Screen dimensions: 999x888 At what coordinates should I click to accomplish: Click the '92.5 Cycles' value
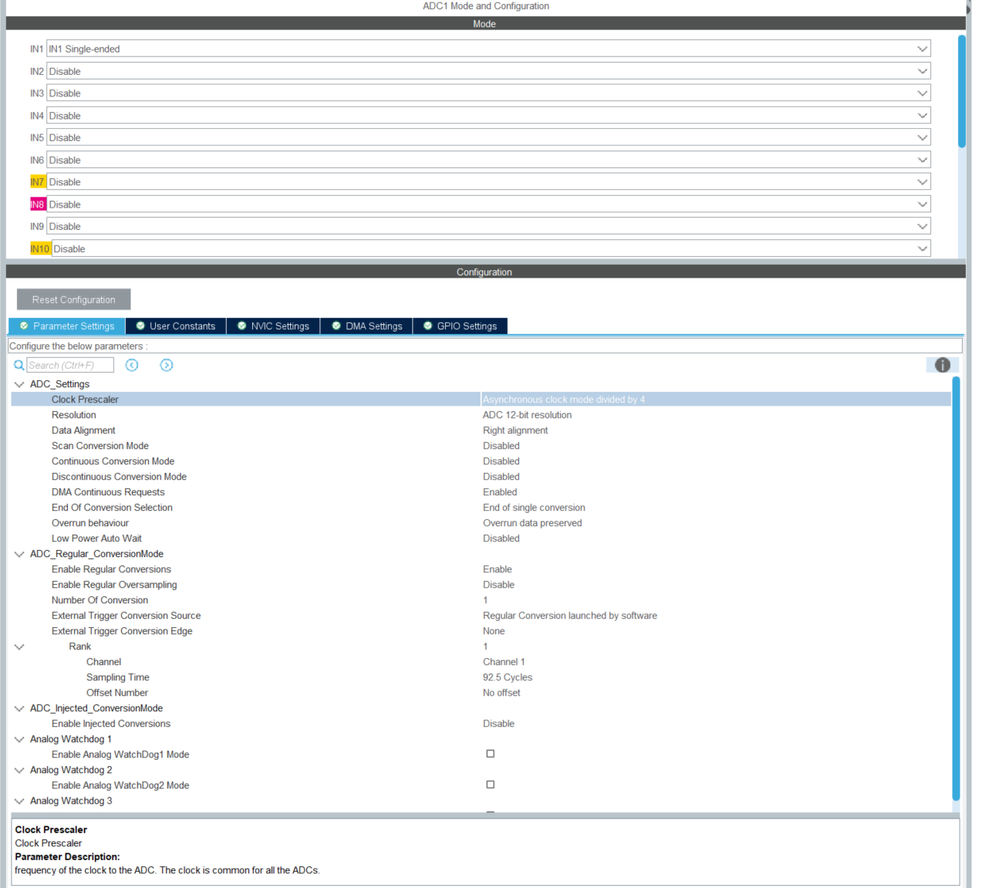(x=507, y=677)
